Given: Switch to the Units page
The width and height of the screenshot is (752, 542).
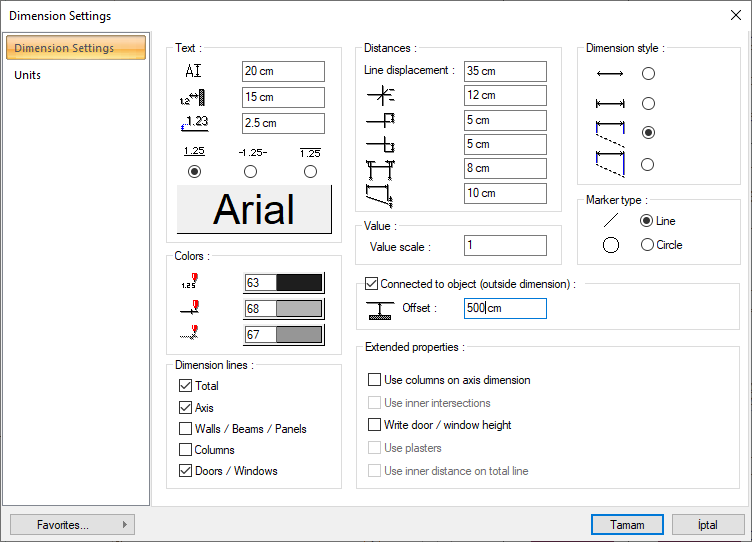Looking at the screenshot, I should tap(28, 75).
